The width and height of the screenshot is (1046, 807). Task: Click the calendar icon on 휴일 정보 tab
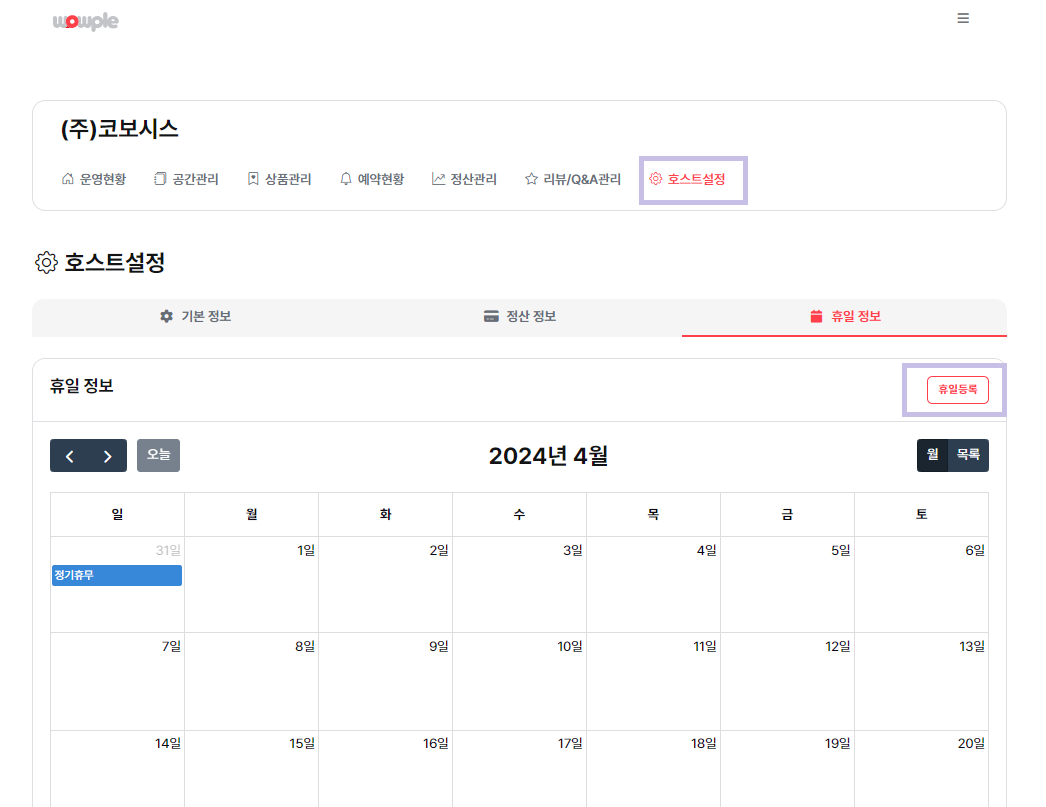pyautogui.click(x=816, y=316)
